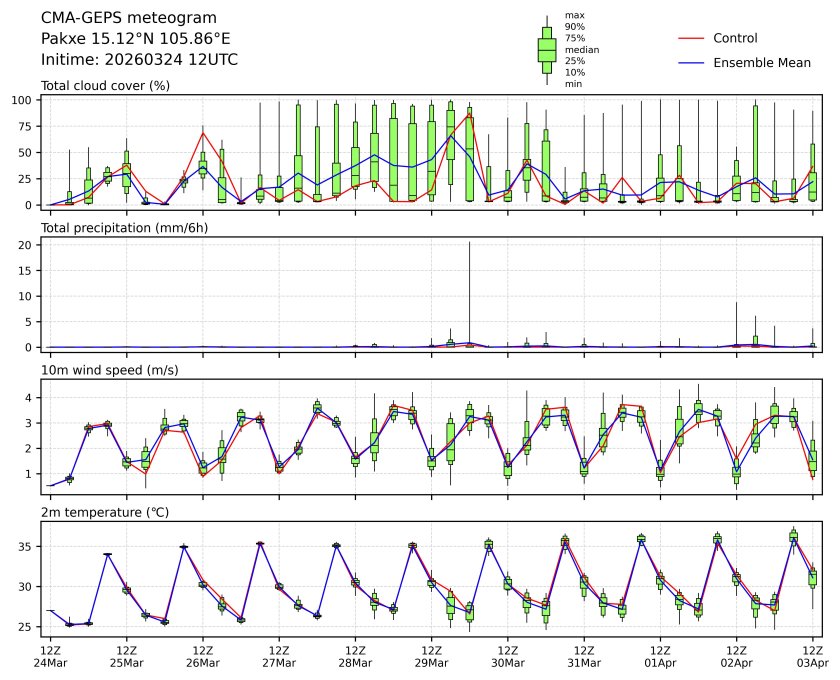The image size is (840, 680).
Task: Click the 12Z 24Mar x-axis label
Action: tap(50, 656)
